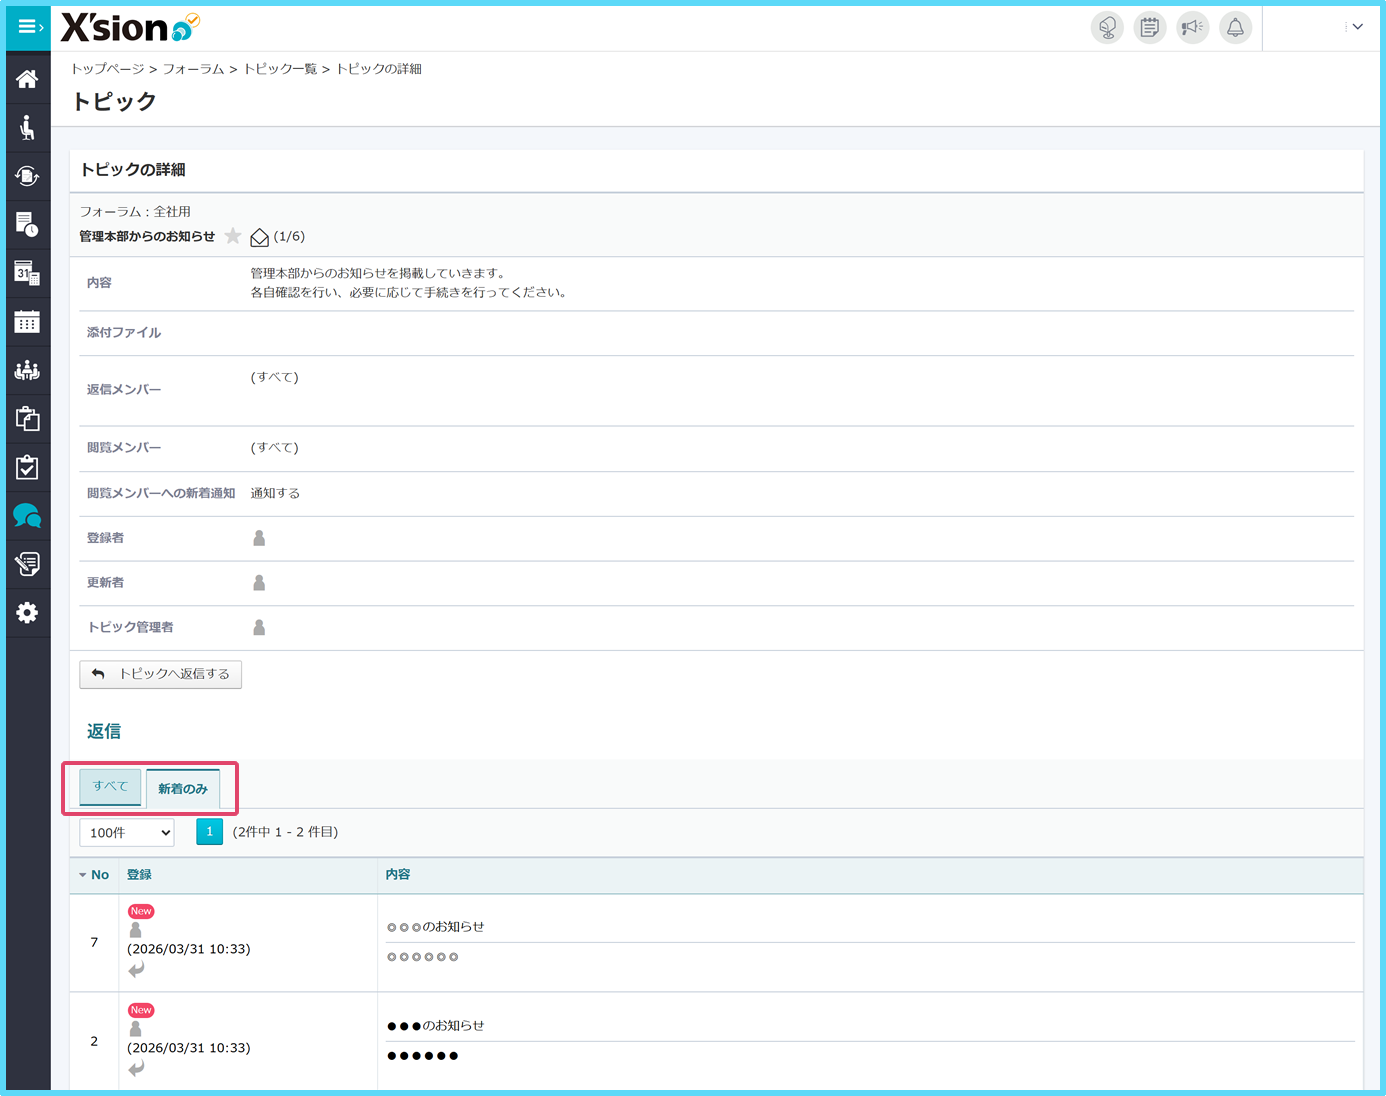This screenshot has width=1386, height=1096.
Task: Expand the sidebar with the hamburger menu
Action: click(x=27, y=27)
